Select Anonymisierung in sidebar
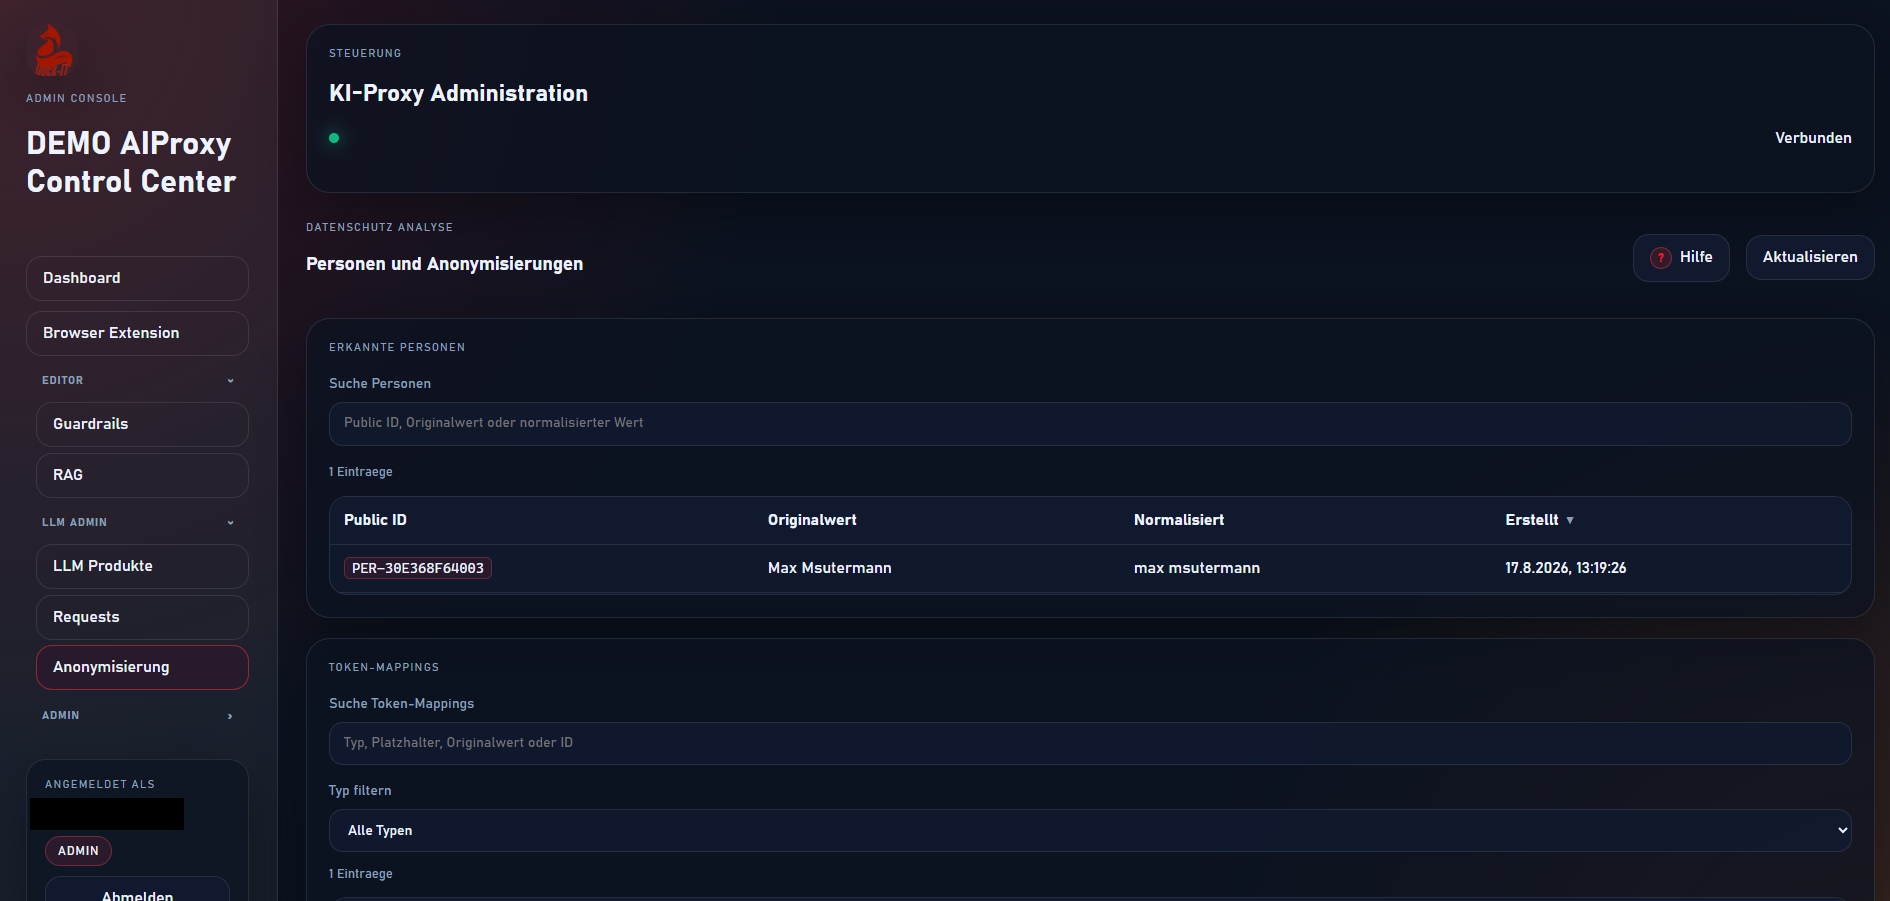This screenshot has width=1890, height=901. point(142,667)
